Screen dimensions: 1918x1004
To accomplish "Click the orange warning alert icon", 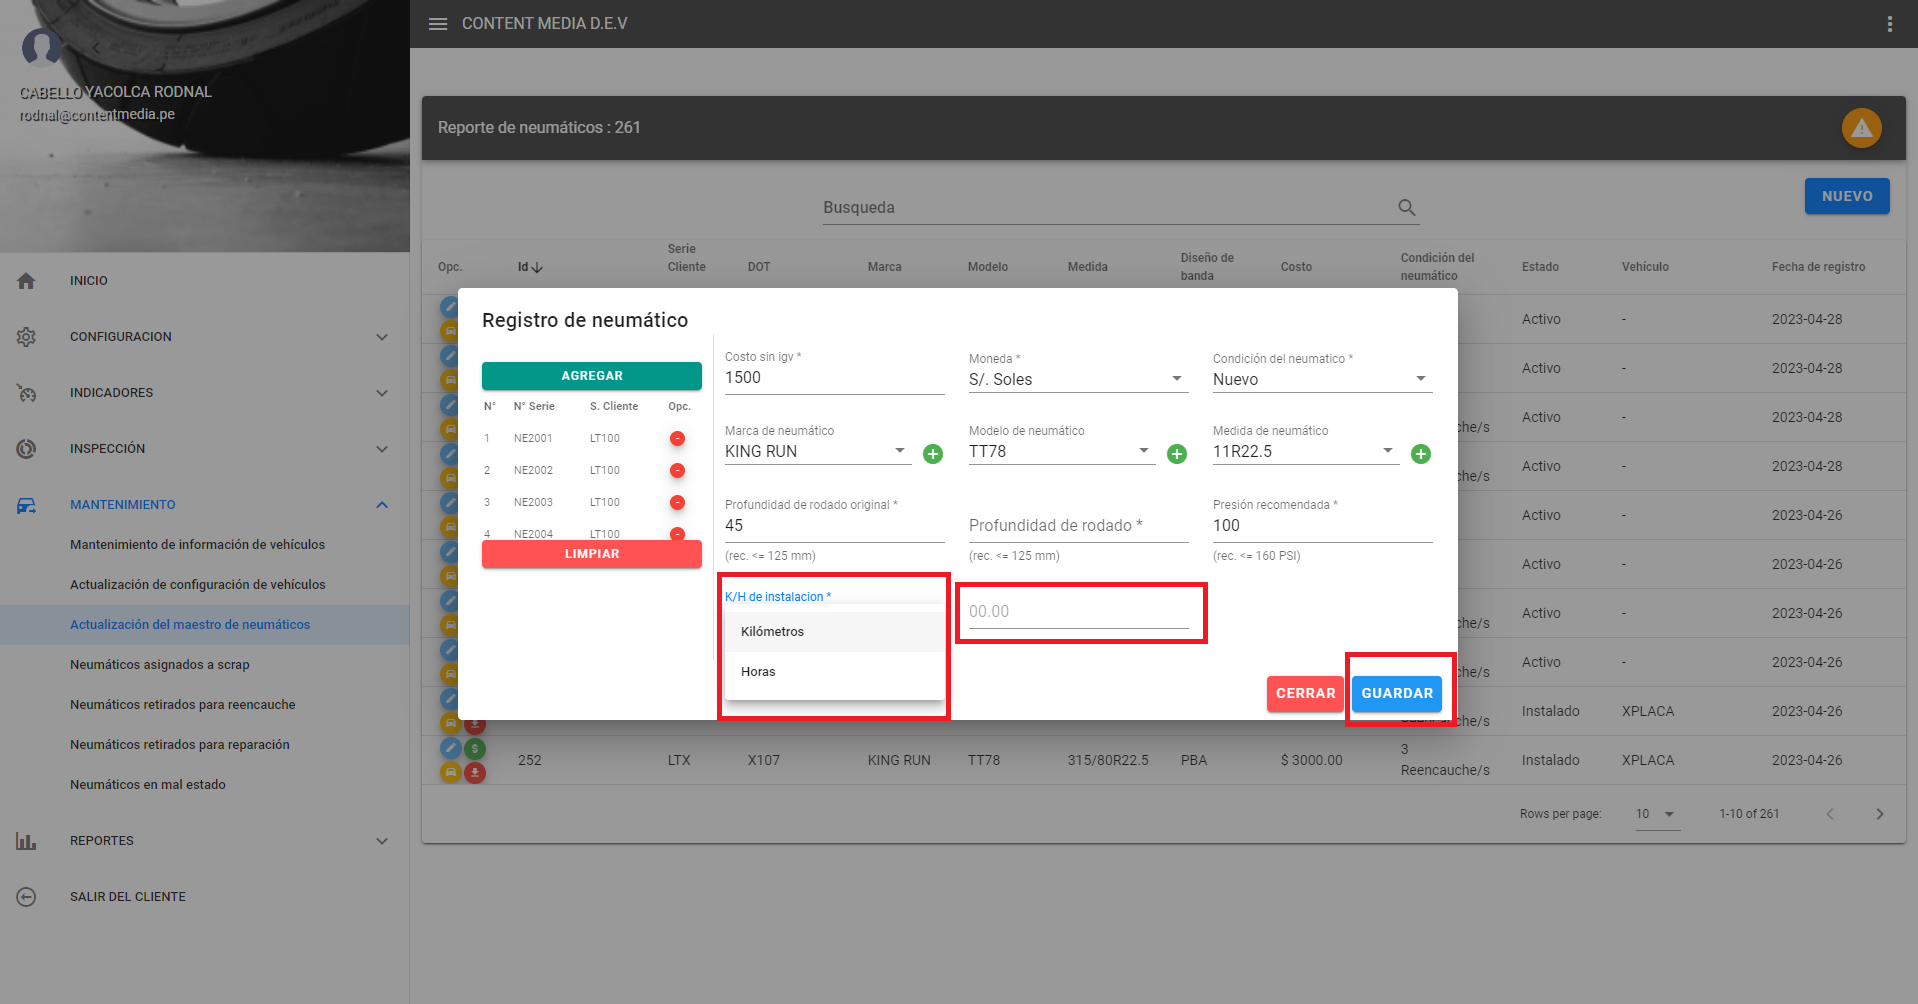I will pos(1861,128).
